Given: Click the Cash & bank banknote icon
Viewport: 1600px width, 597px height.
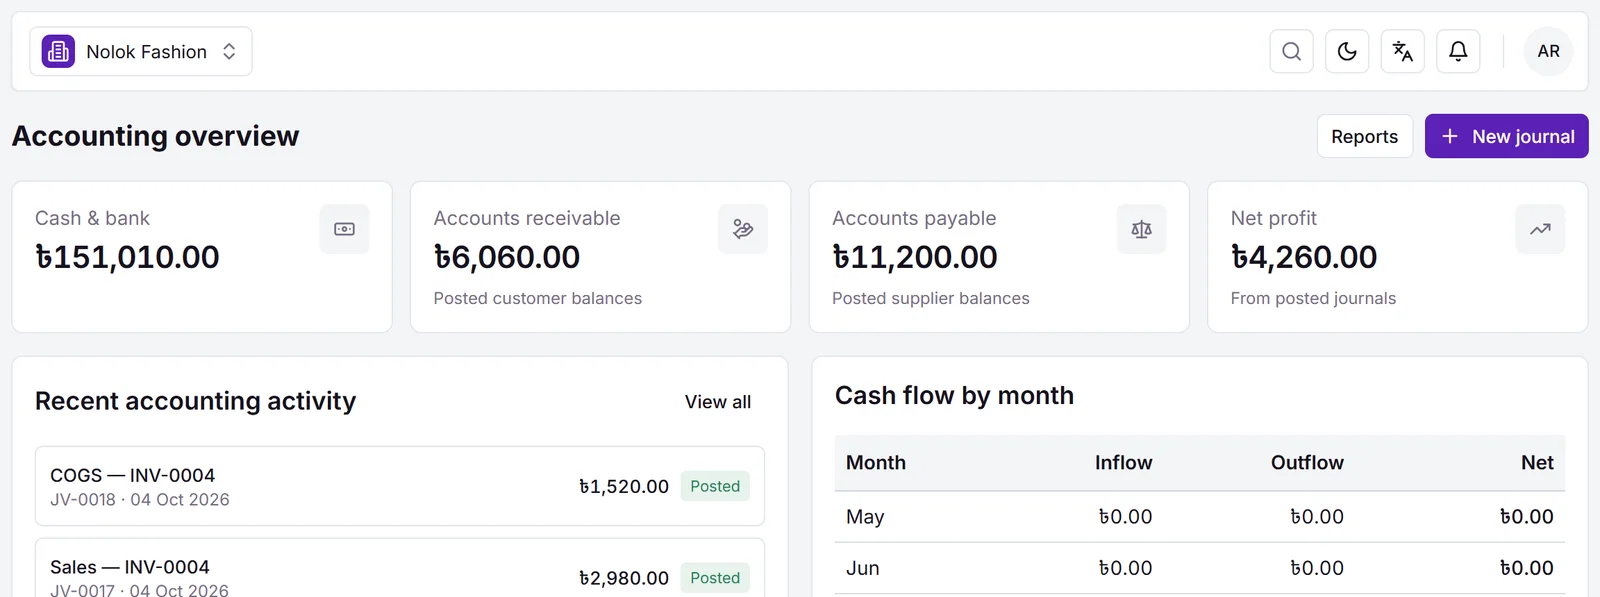Looking at the screenshot, I should (x=344, y=229).
